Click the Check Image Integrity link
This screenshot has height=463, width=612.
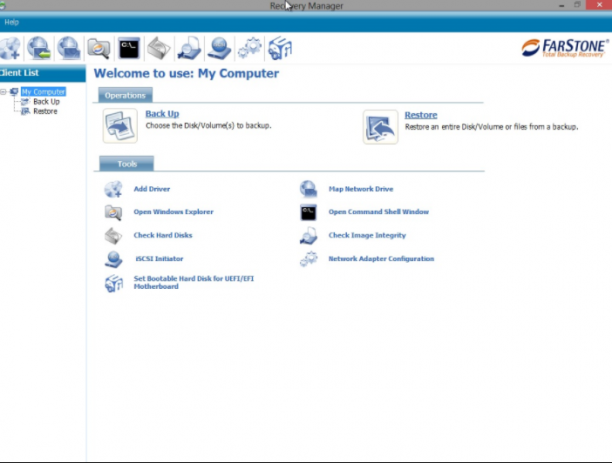pos(367,235)
